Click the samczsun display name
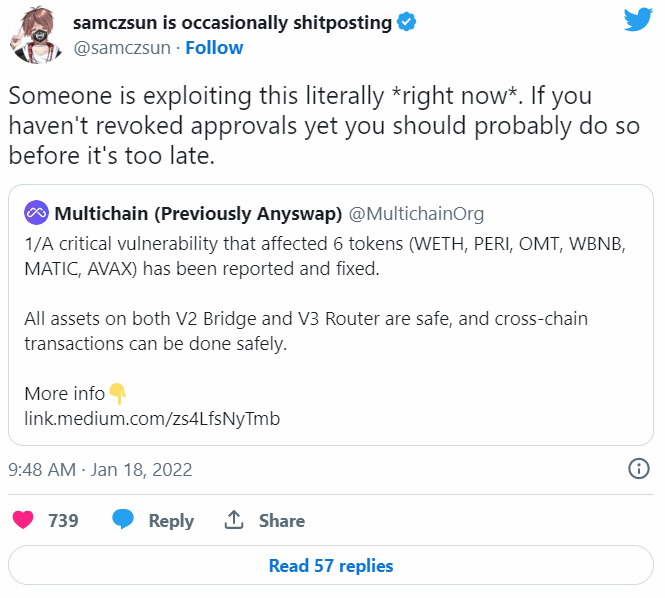The height and width of the screenshot is (598, 665). 232,22
